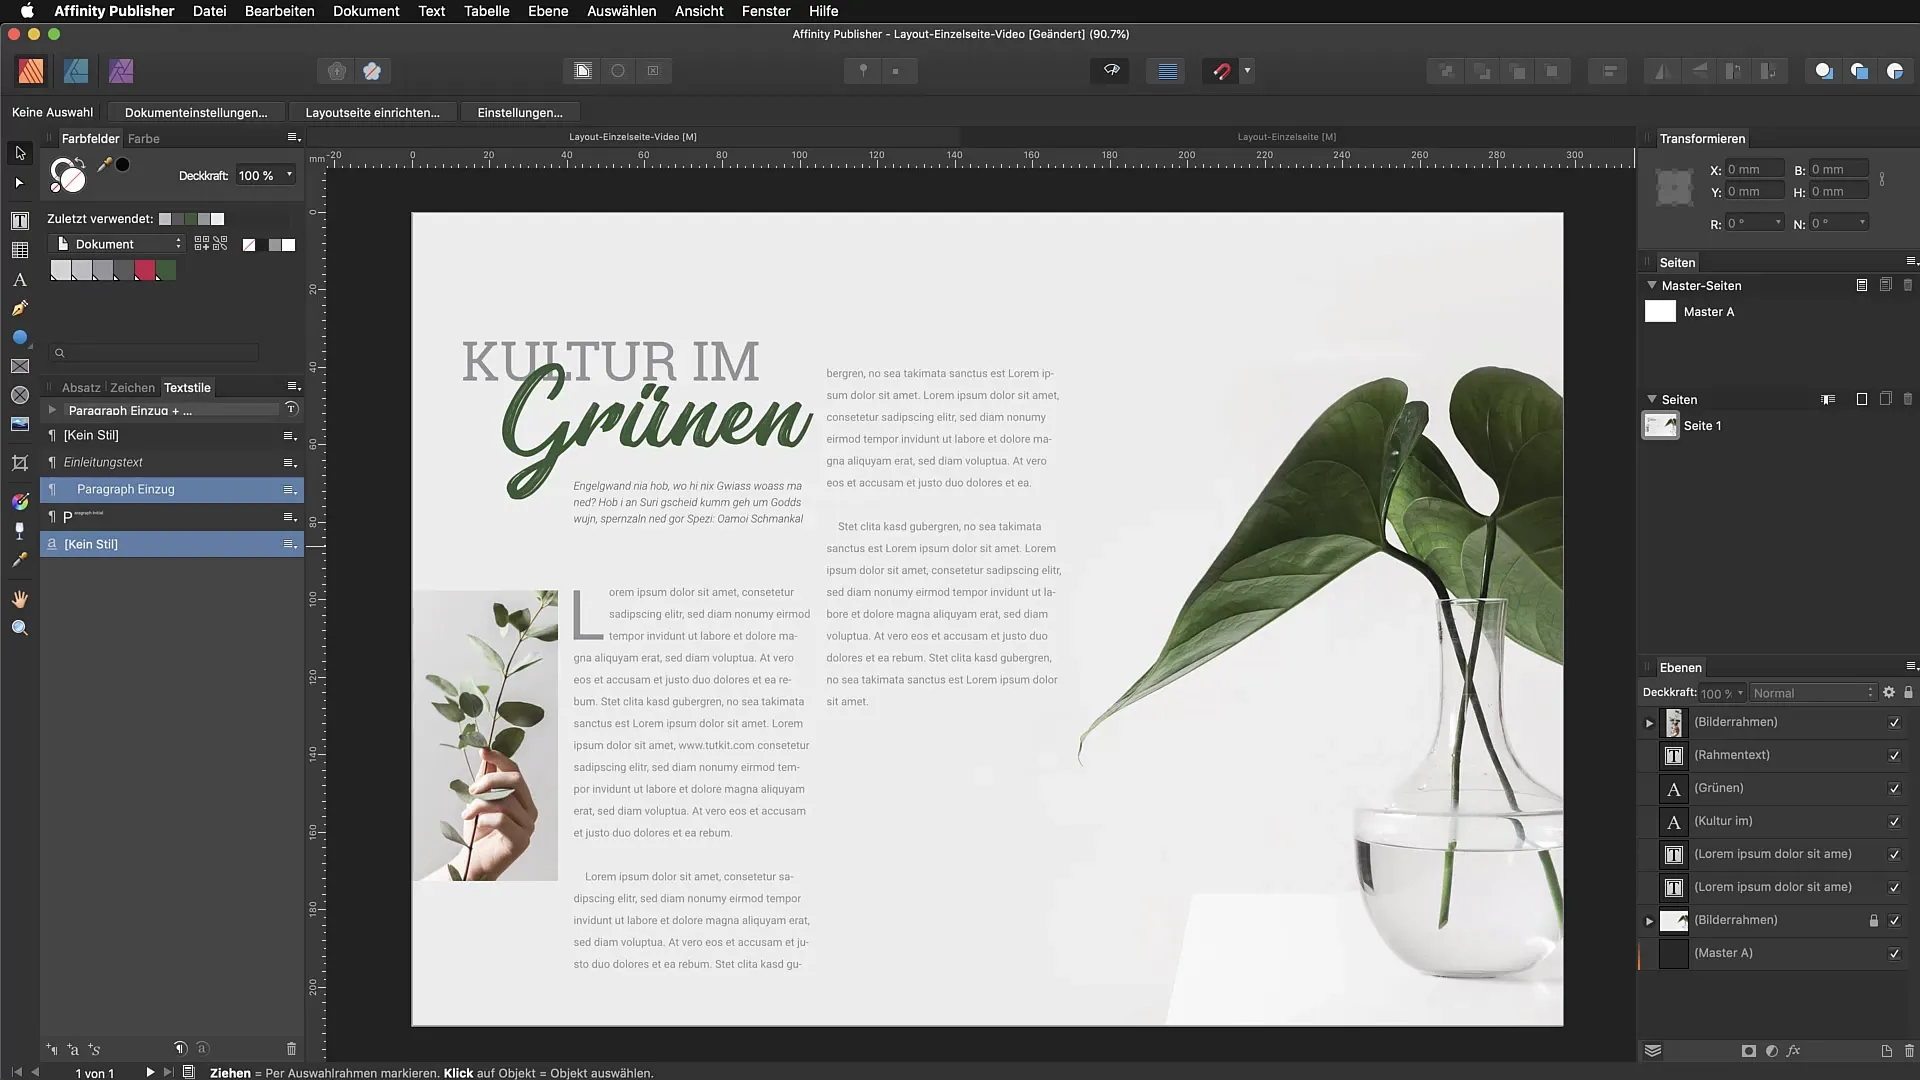Select the Transparency tool
1920x1080 pixels.
pos(20,531)
